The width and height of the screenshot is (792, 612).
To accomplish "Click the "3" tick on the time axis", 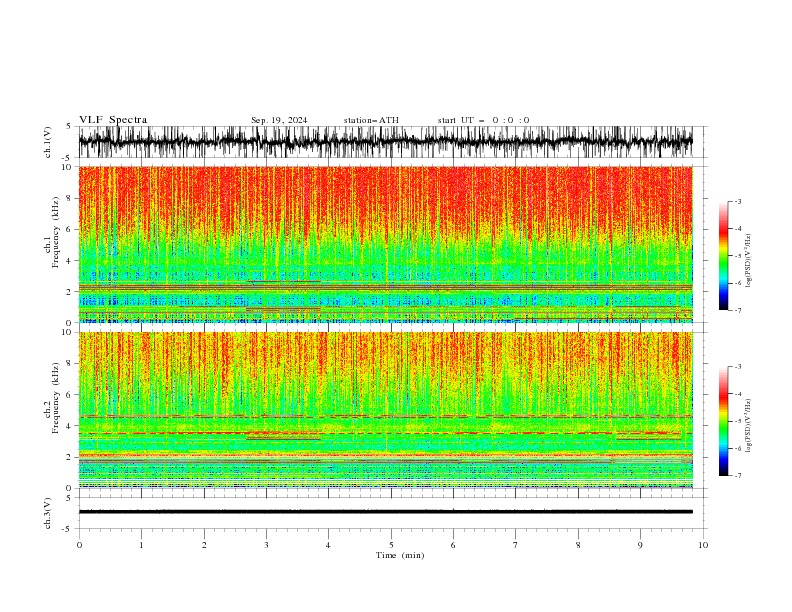I will pyautogui.click(x=266, y=545).
